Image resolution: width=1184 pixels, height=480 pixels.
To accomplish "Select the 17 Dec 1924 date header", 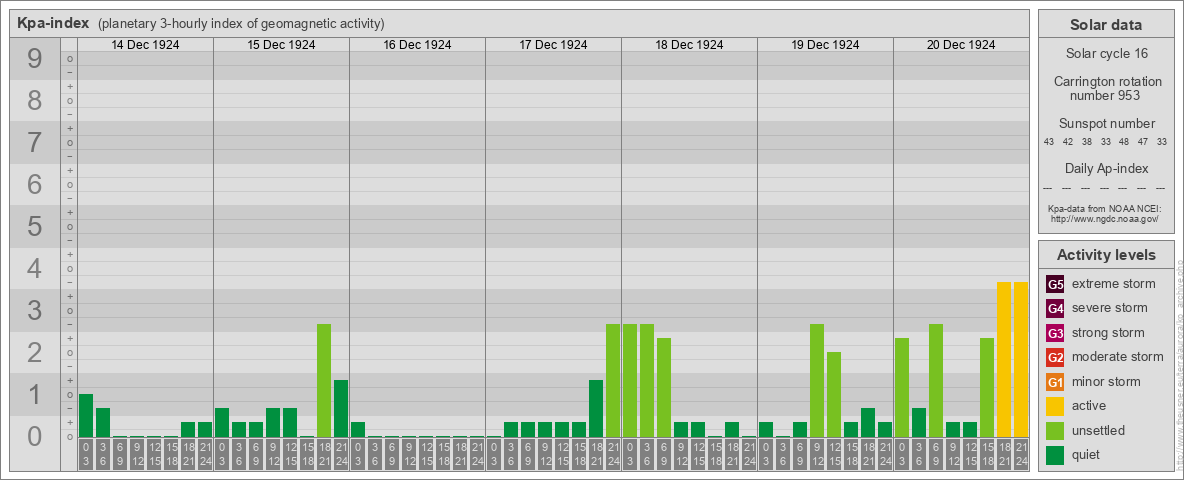I will [x=553, y=45].
